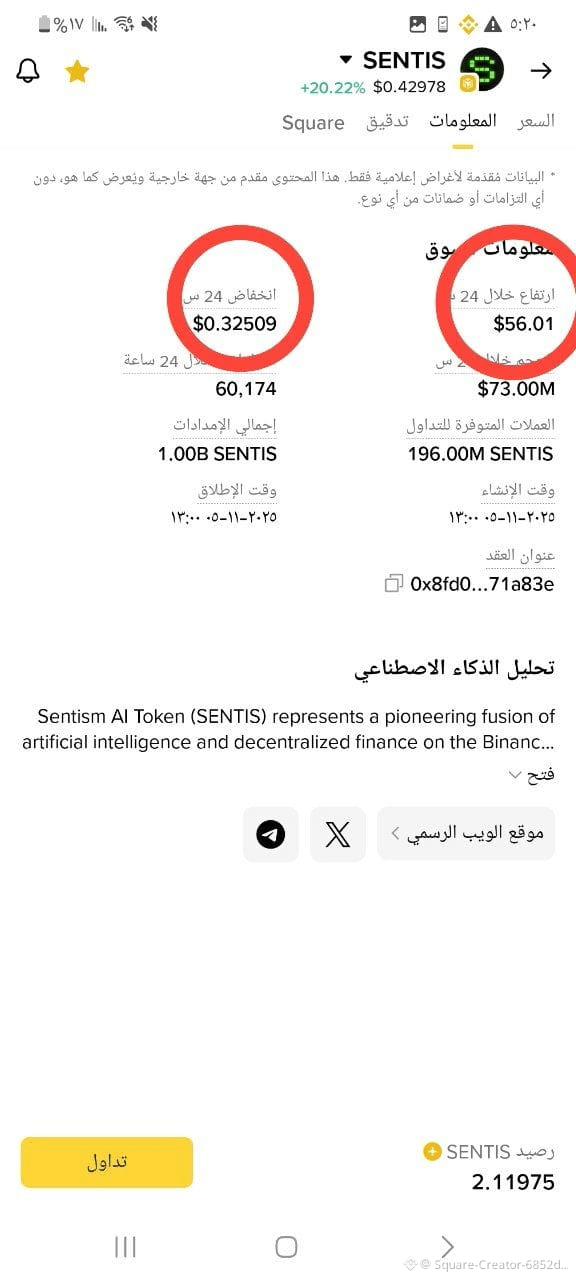Tap the contract address 0x8fd0...71a83e
Screen dimensions: 576x1280
(482, 584)
